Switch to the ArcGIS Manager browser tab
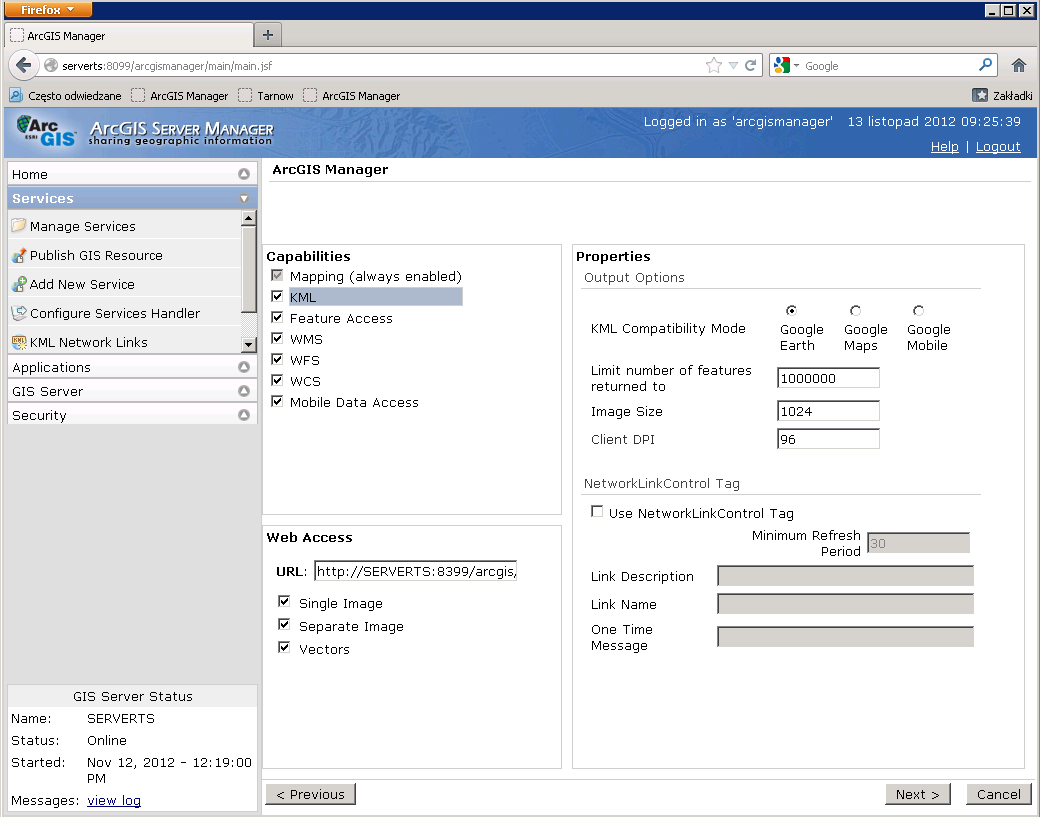The image size is (1040, 817). (x=129, y=36)
